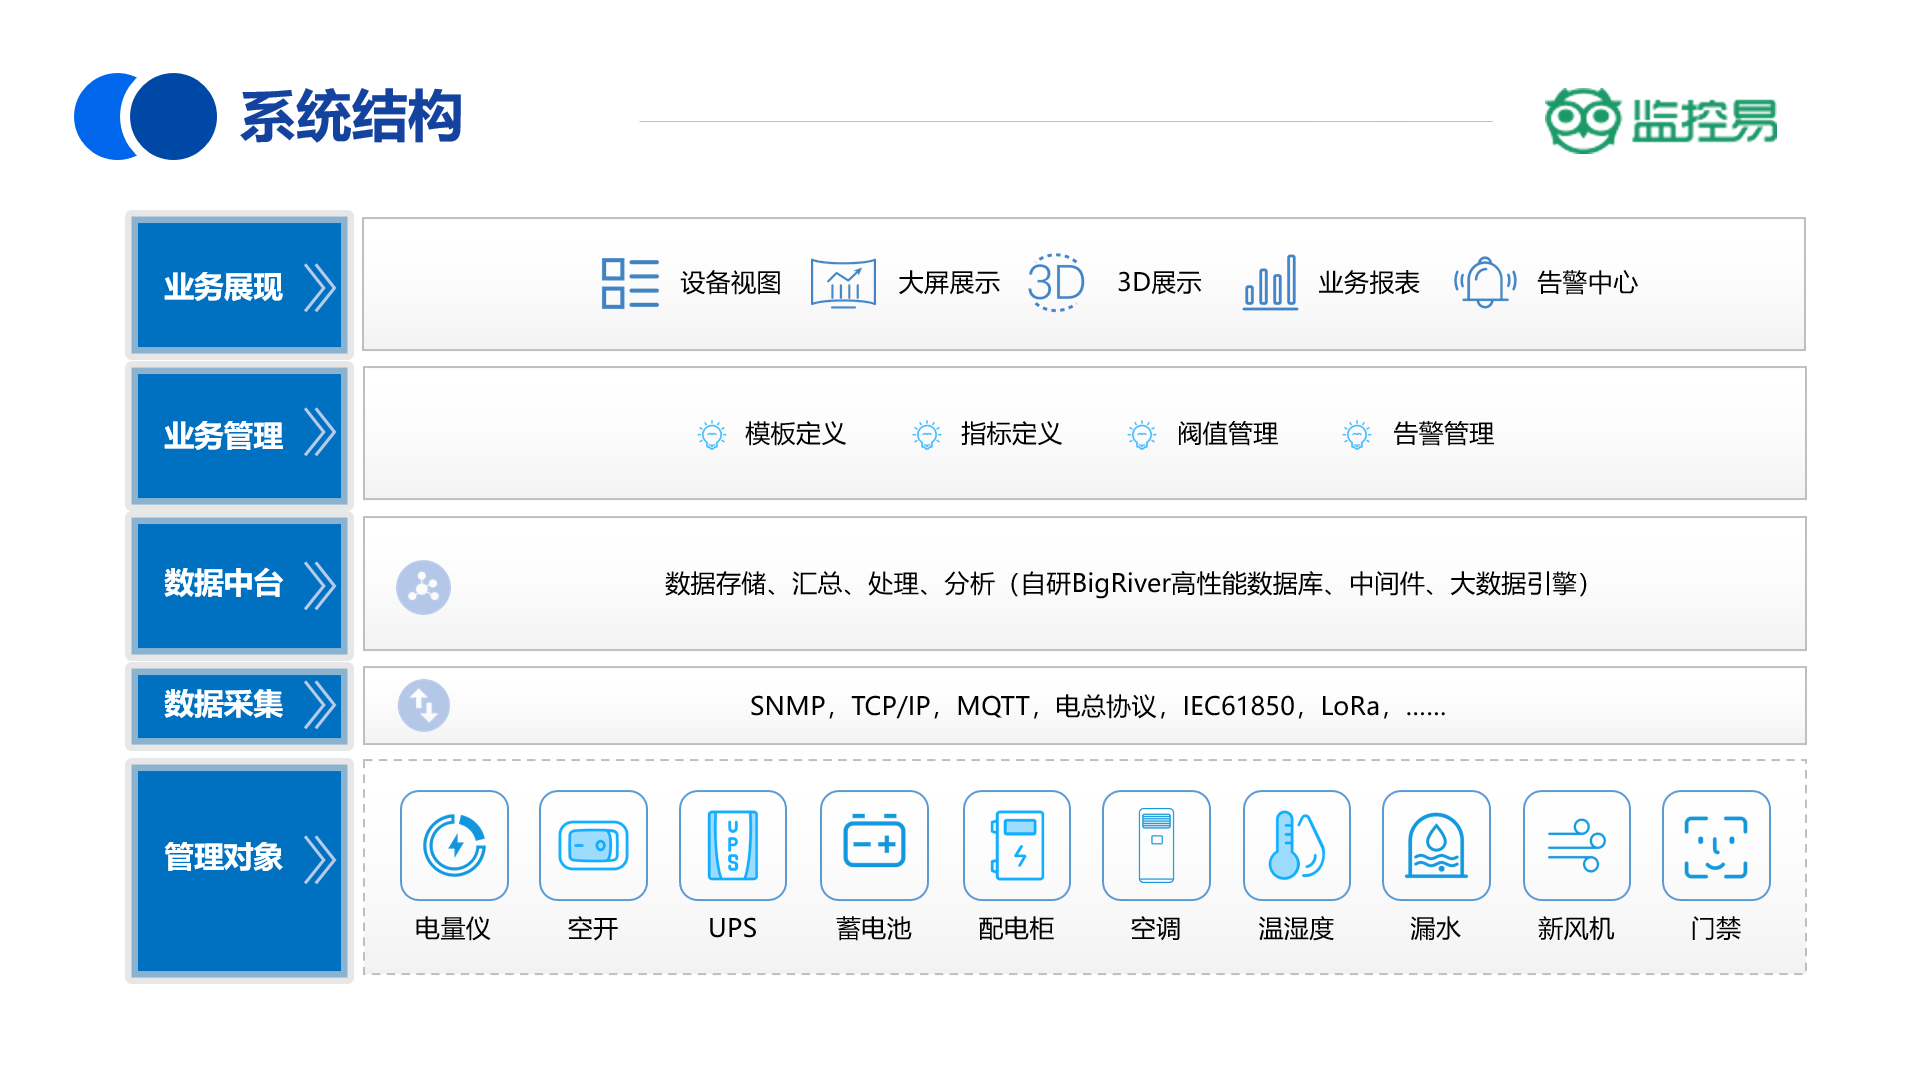Open the 告警中心 bell icon
This screenshot has width=1917, height=1078.
click(x=1485, y=282)
